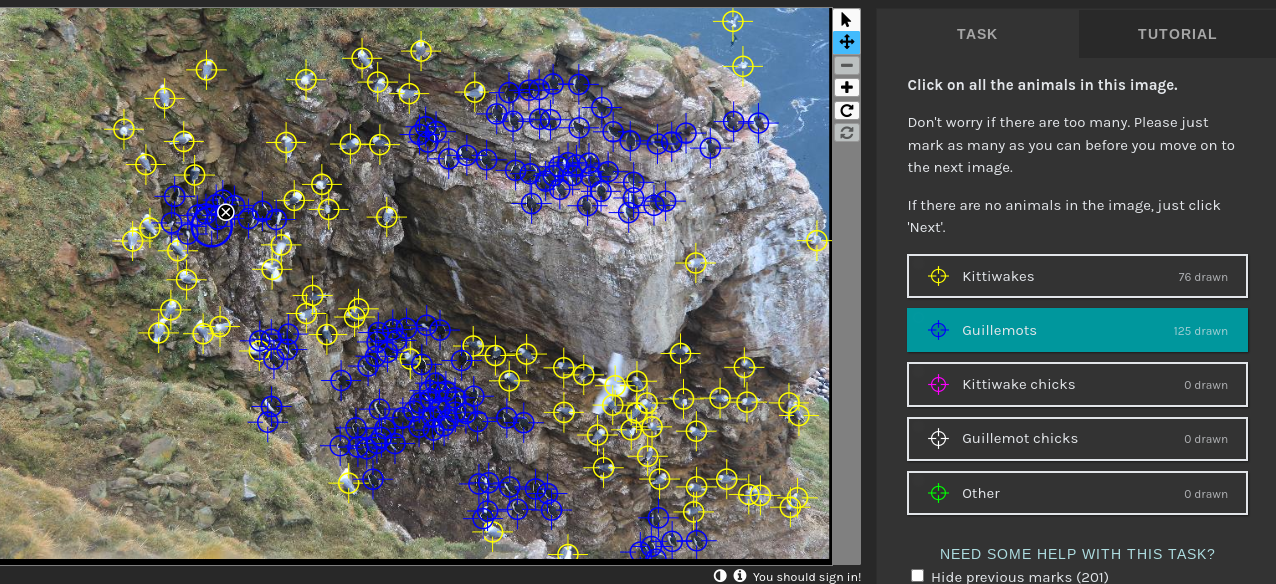
Task: Open the Task tab
Action: (x=977, y=34)
